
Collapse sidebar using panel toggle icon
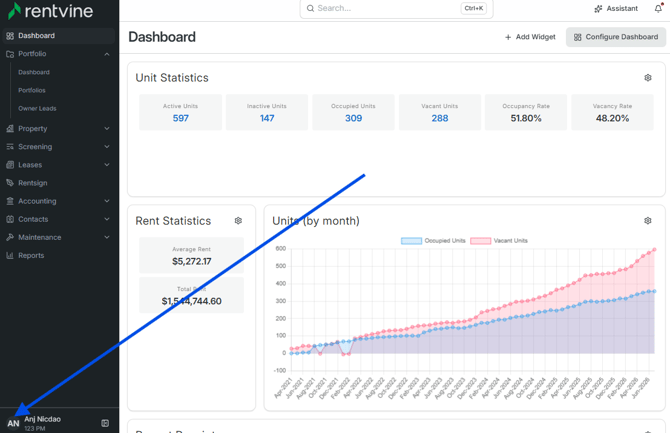[105, 423]
